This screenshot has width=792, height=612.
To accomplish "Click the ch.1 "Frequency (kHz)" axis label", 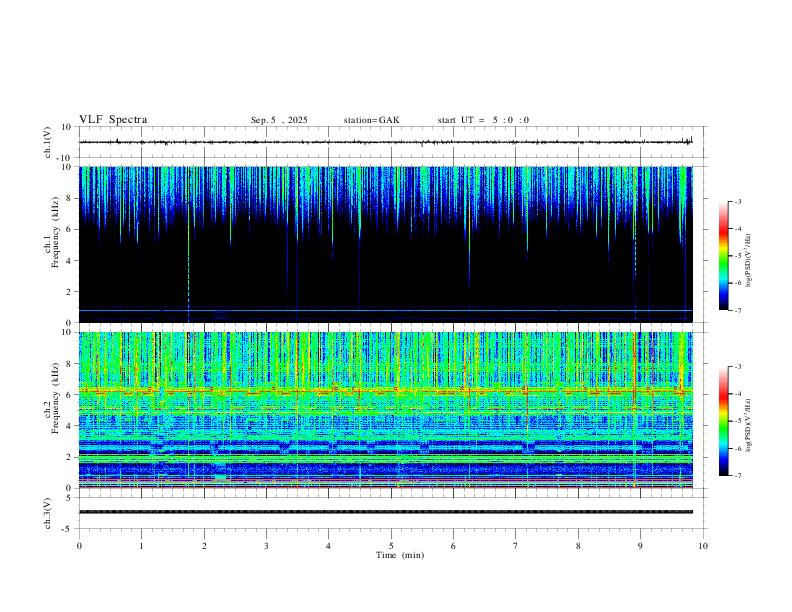I will pos(55,232).
